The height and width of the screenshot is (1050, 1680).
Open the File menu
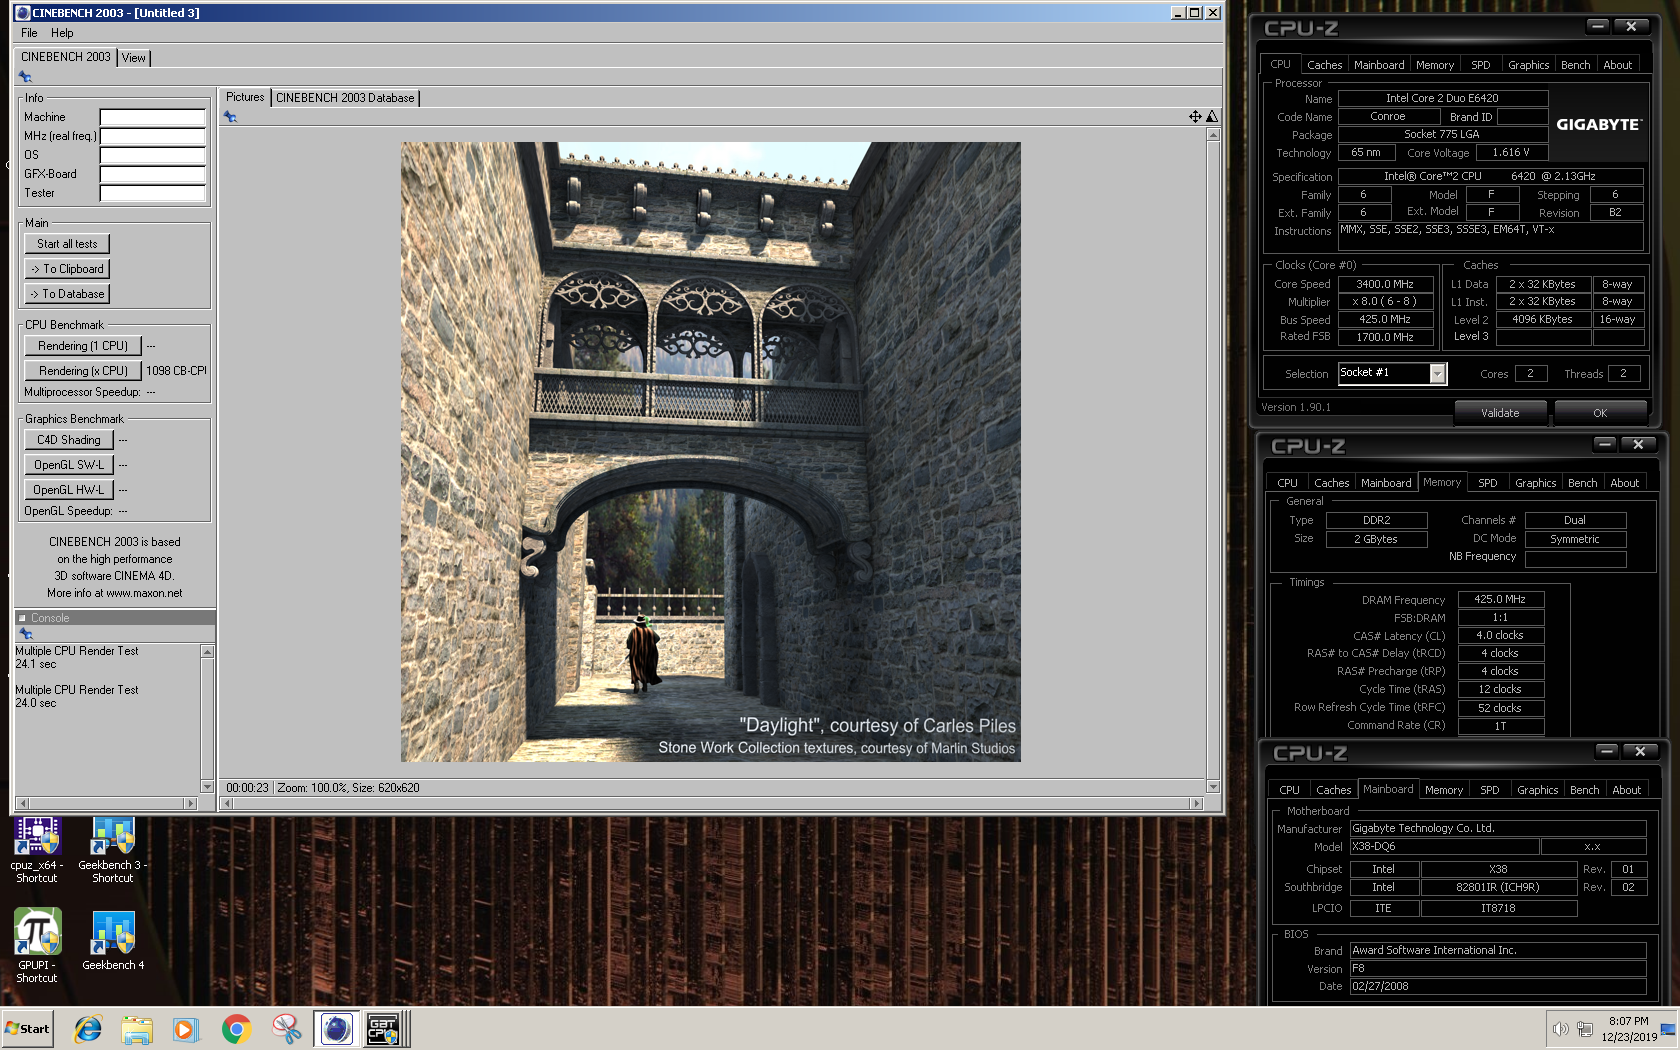(x=29, y=33)
